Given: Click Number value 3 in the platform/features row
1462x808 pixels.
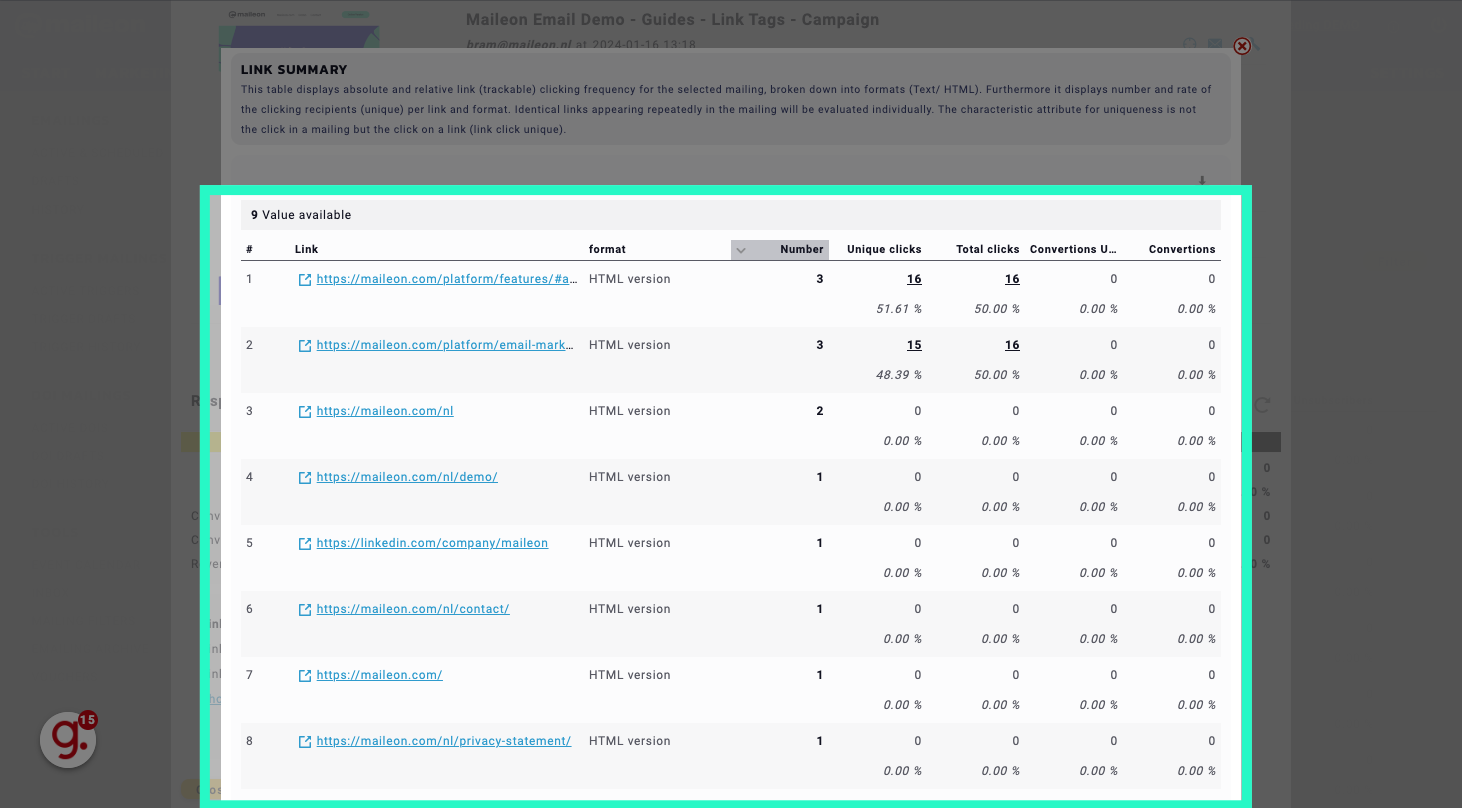Looking at the screenshot, I should 820,279.
